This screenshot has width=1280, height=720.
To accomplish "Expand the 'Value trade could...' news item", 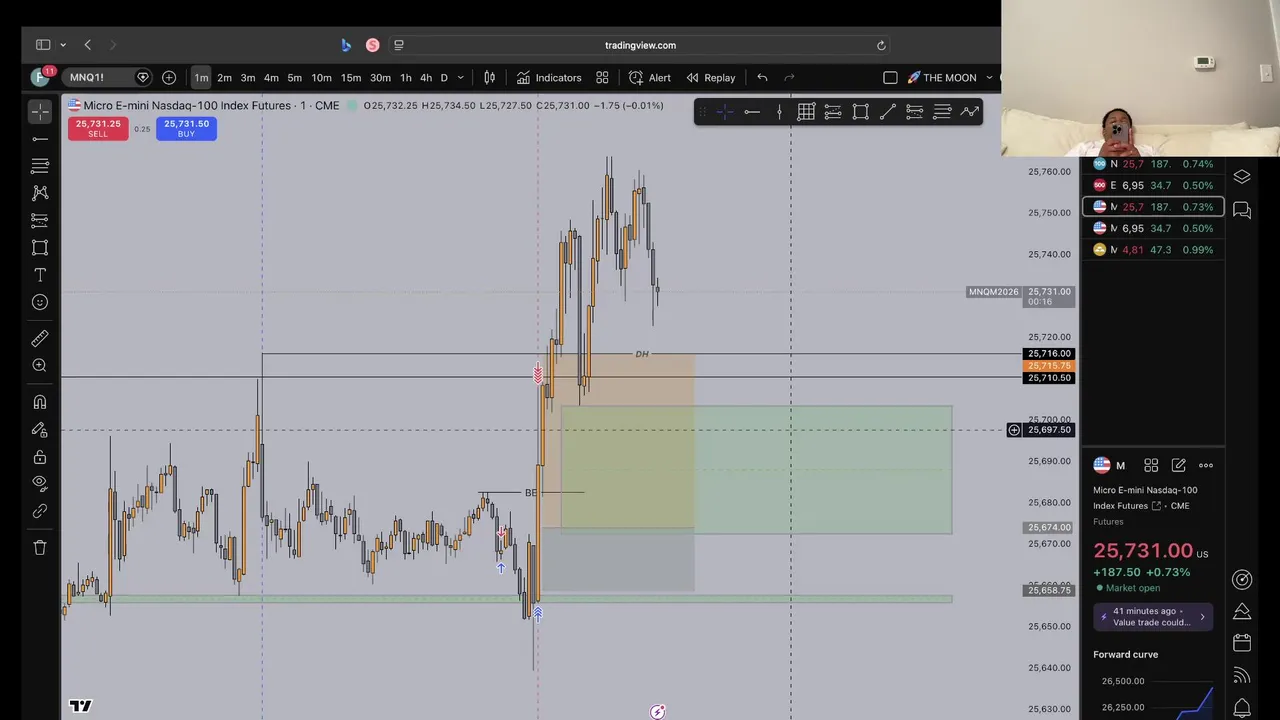I will (1153, 616).
